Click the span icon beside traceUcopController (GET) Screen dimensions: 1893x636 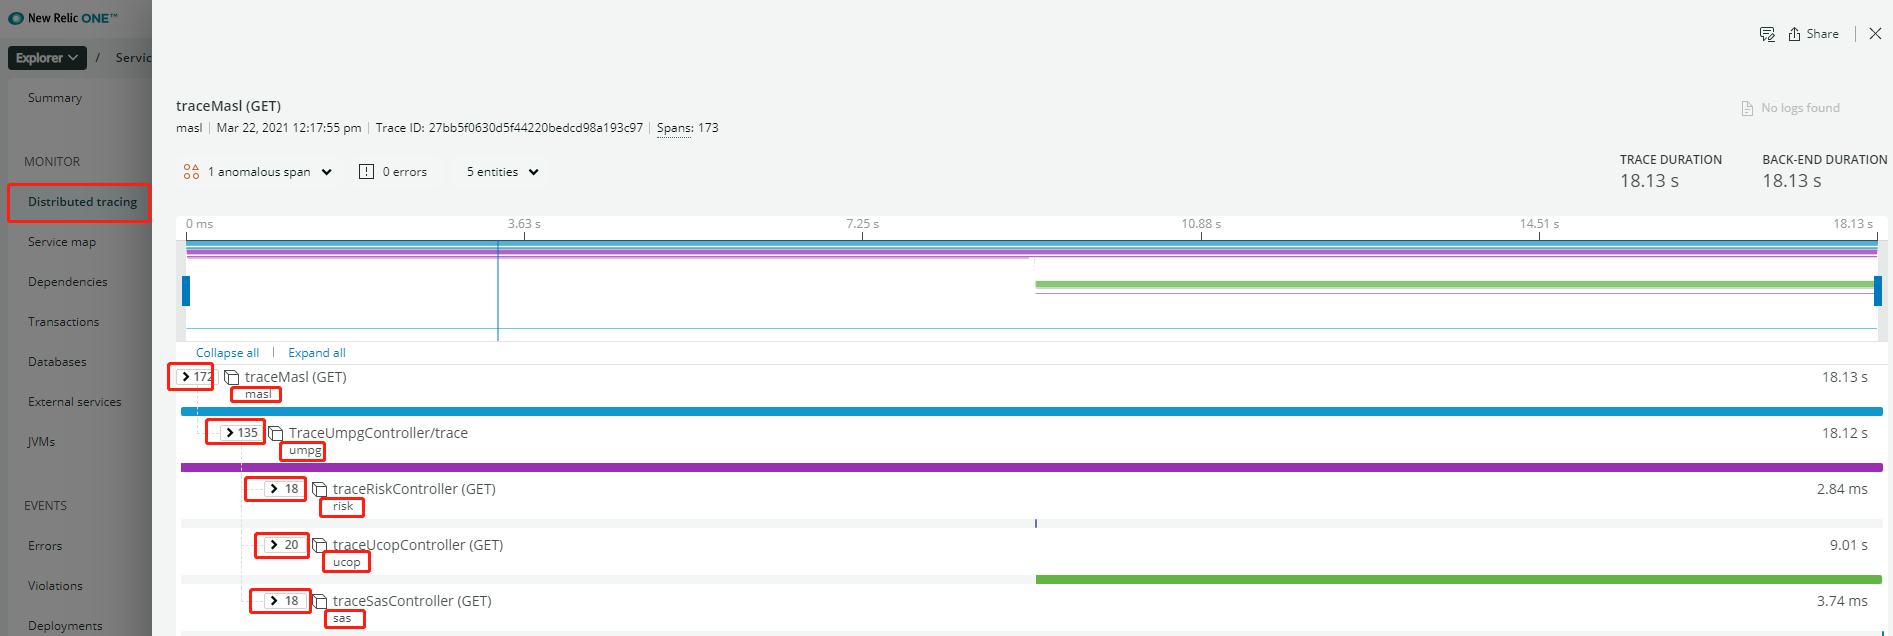pos(320,546)
